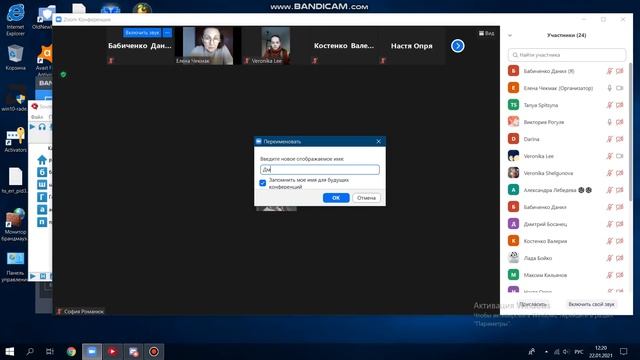Image resolution: width=640 pixels, height=360 pixels.
Task: Show hidden system tray icons
Action: [546, 351]
